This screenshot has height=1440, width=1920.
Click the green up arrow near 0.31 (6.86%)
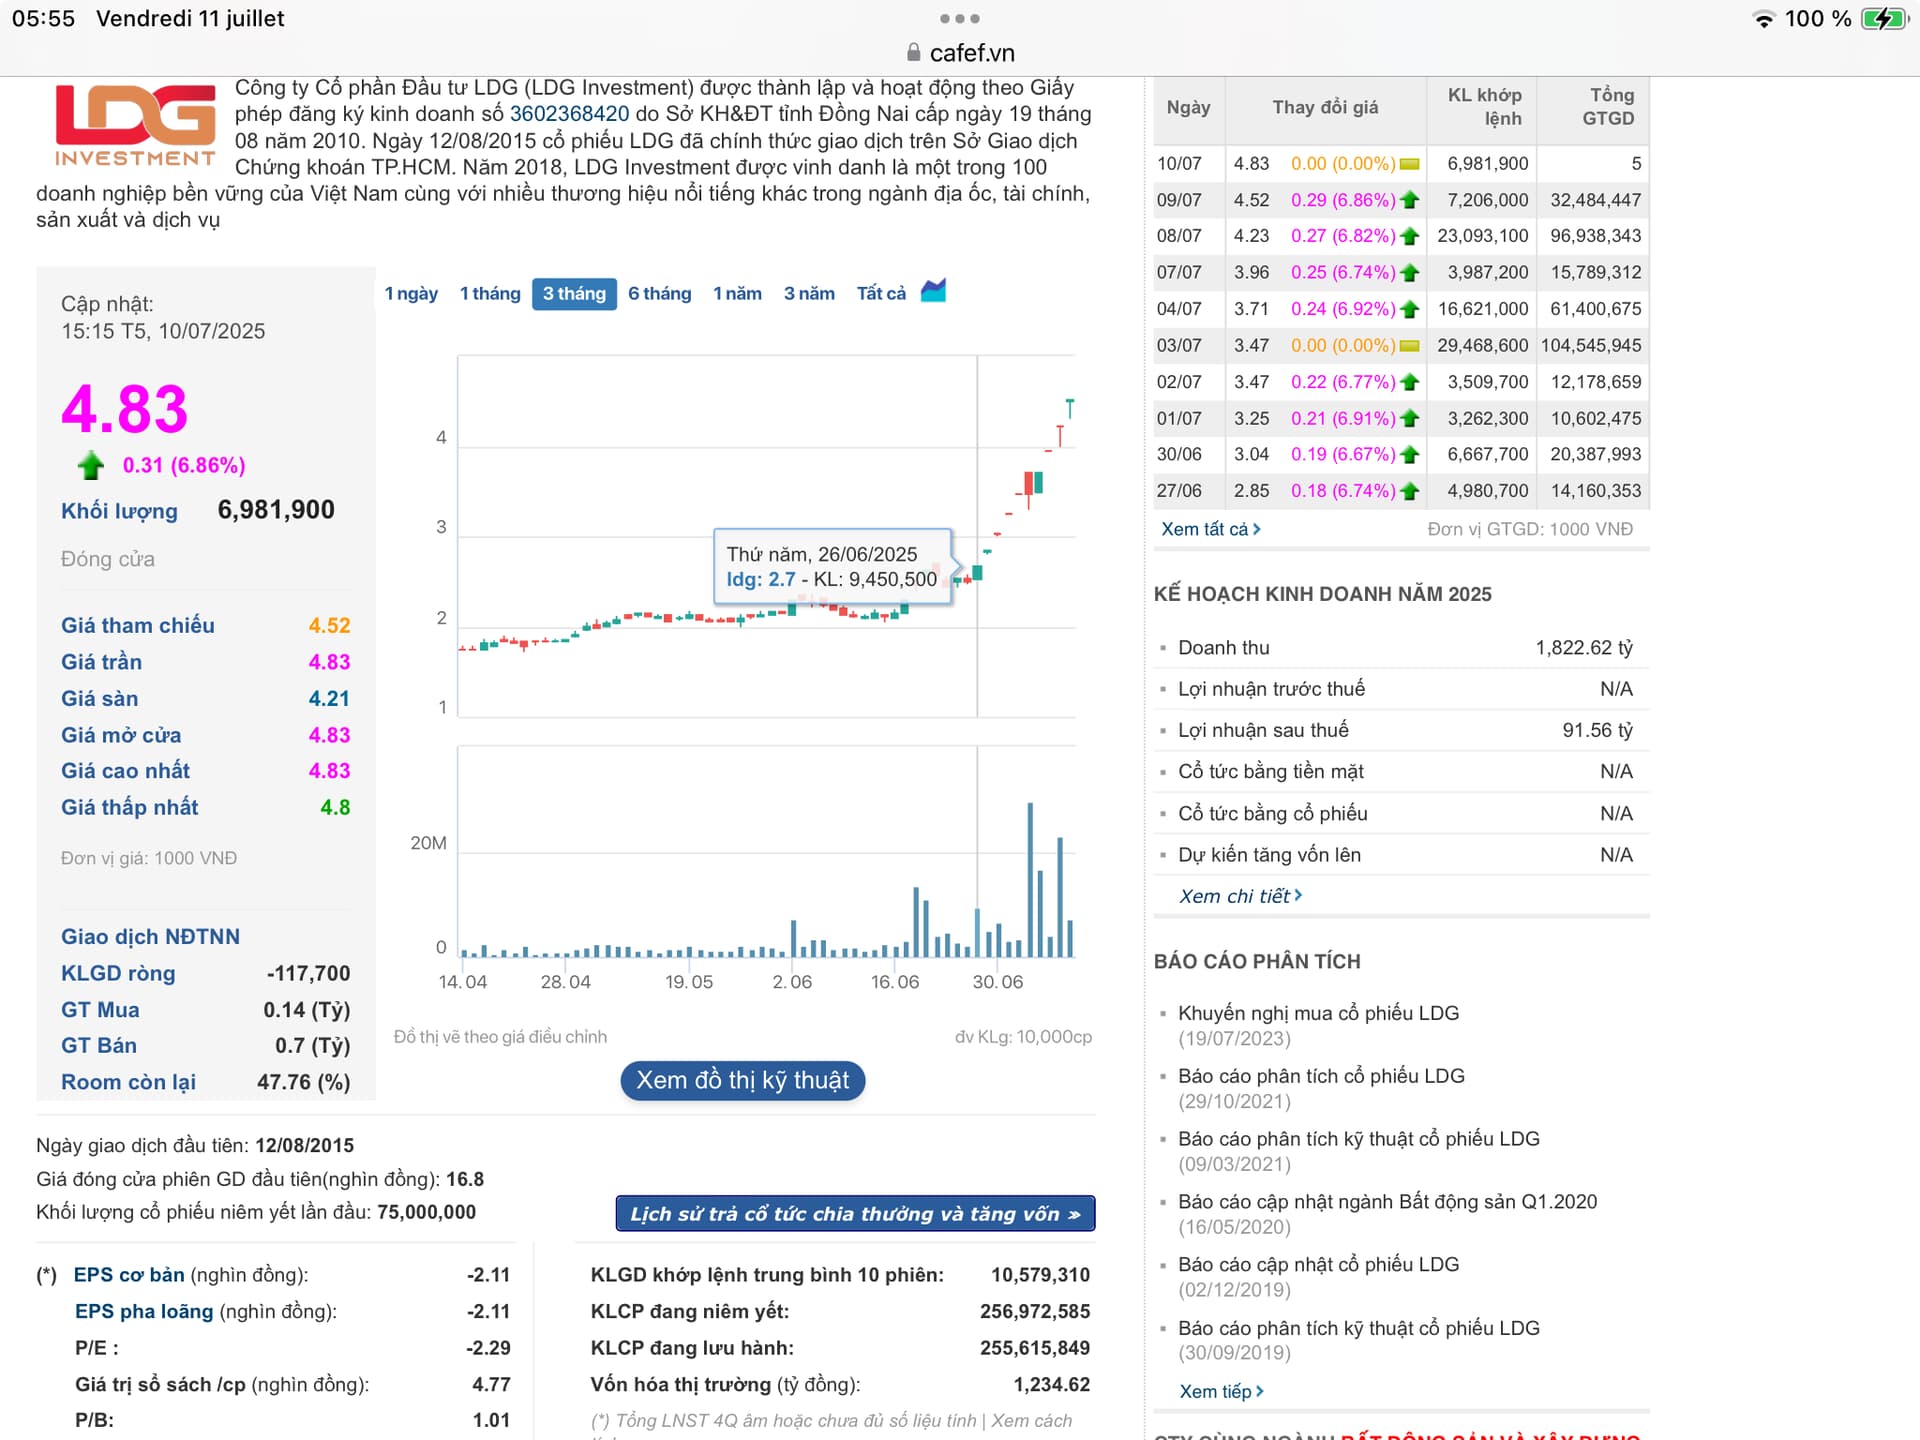coord(91,465)
